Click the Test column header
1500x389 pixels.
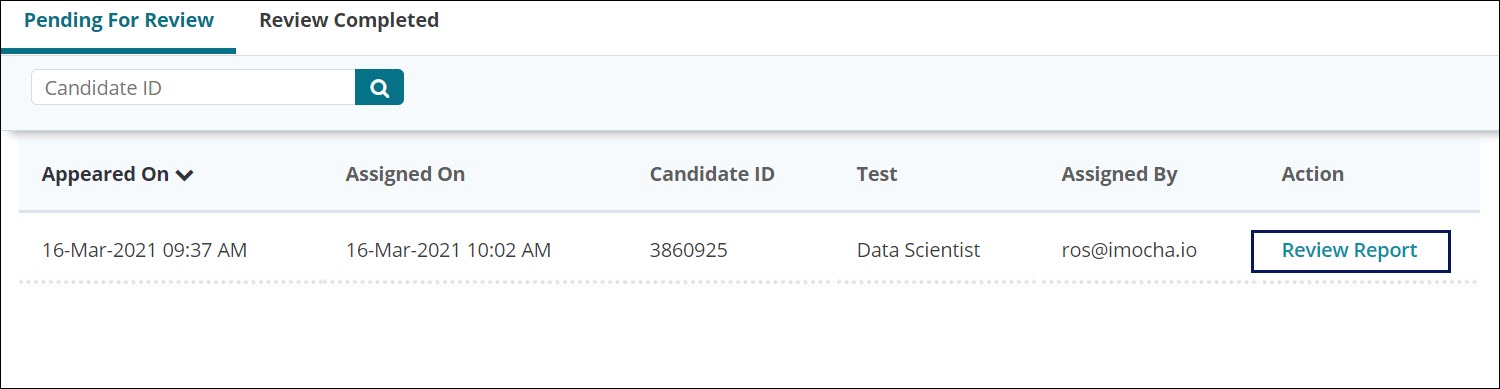pyautogui.click(x=877, y=174)
